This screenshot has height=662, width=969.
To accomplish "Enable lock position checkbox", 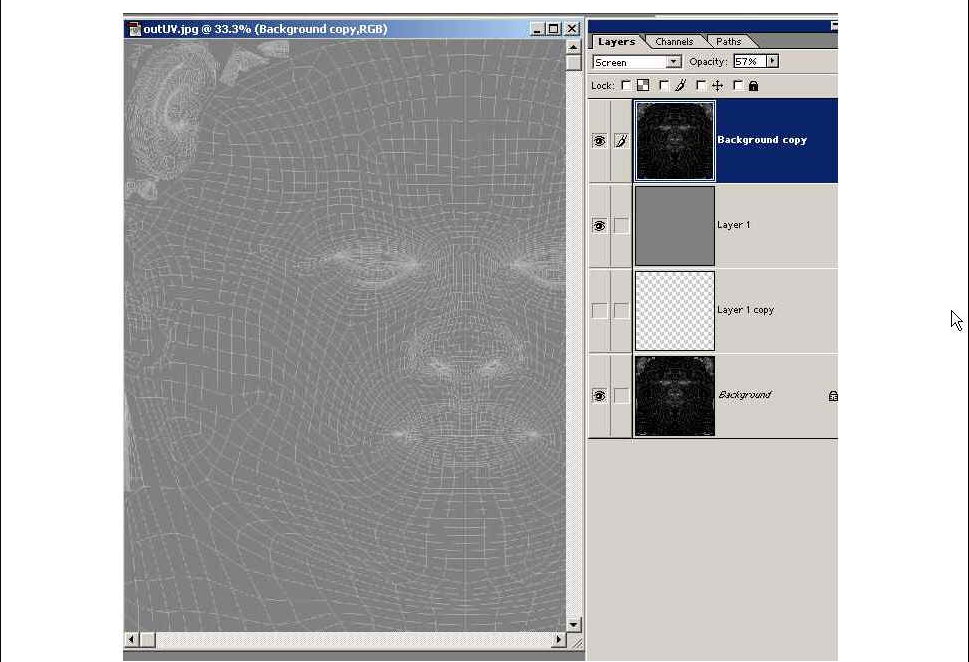I will coord(701,85).
